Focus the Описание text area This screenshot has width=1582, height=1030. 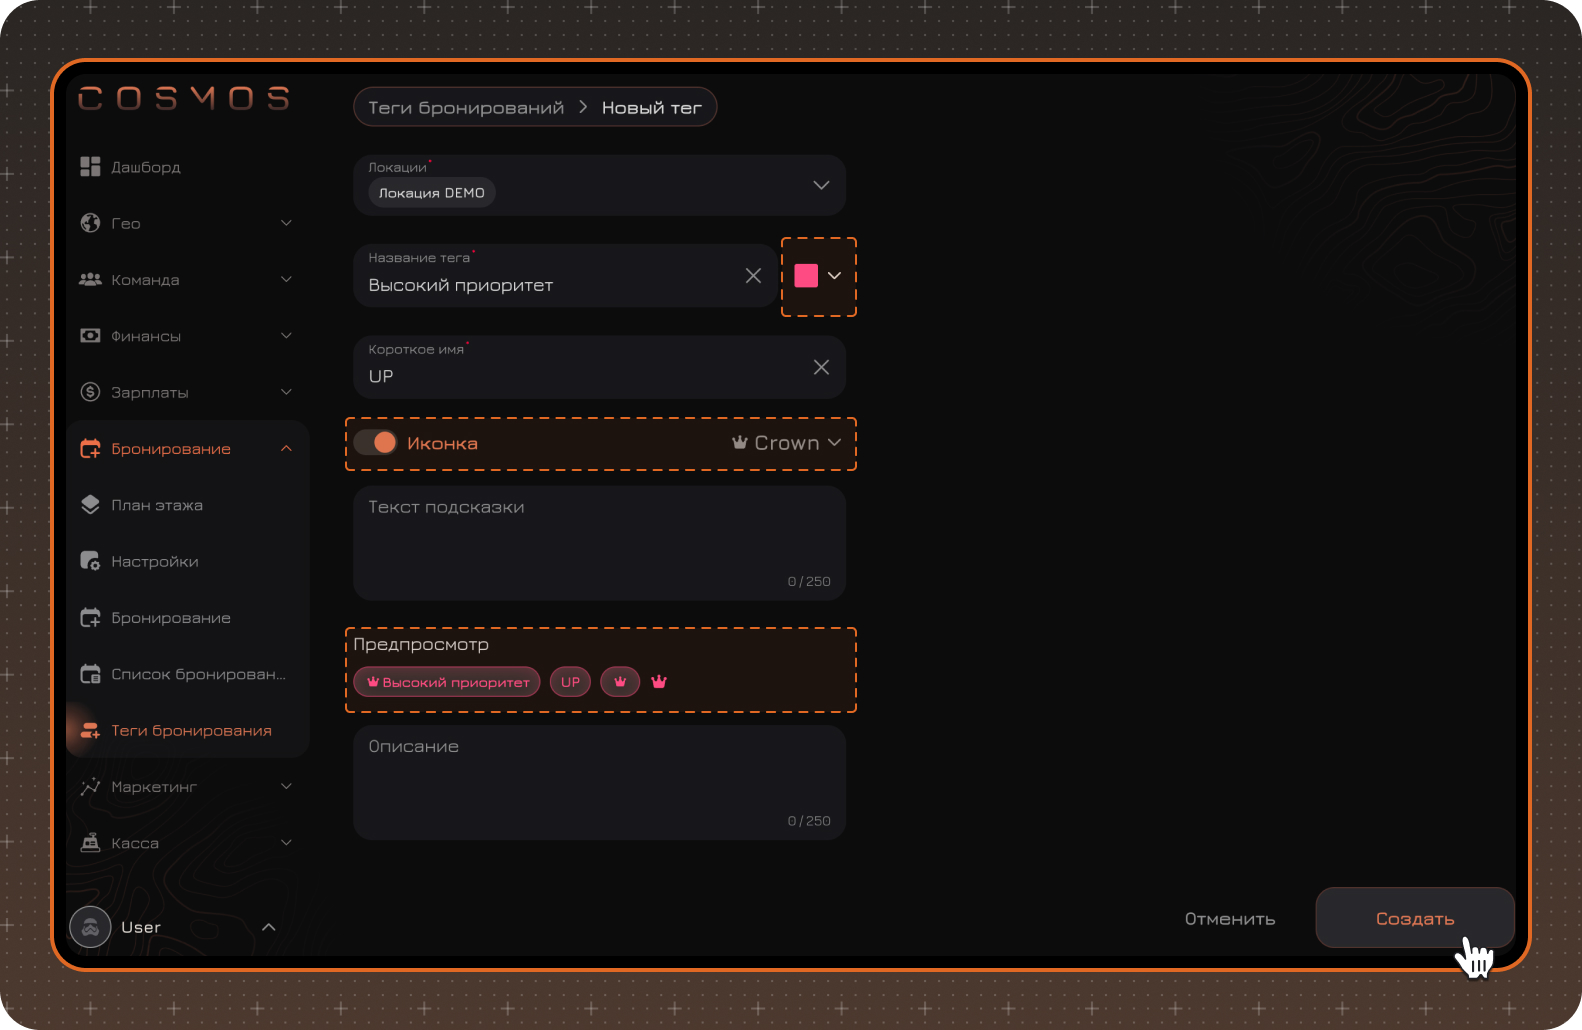[600, 782]
